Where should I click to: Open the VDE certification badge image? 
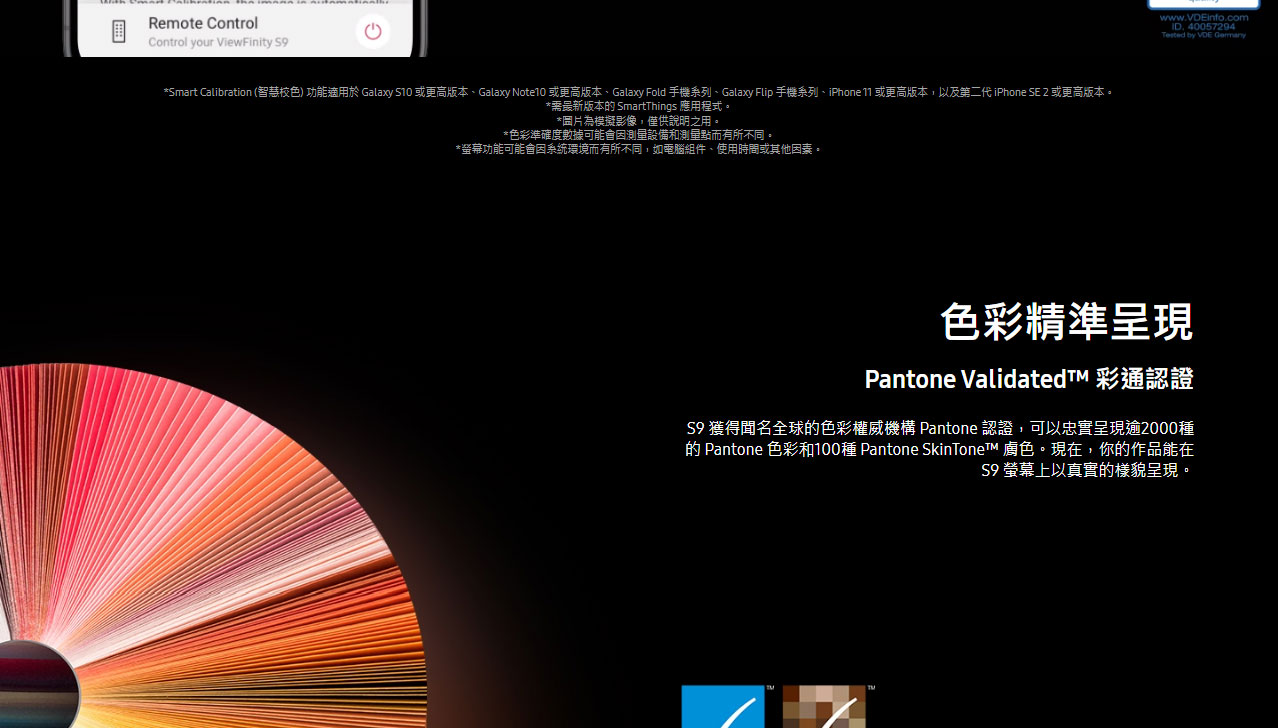pos(1204,19)
